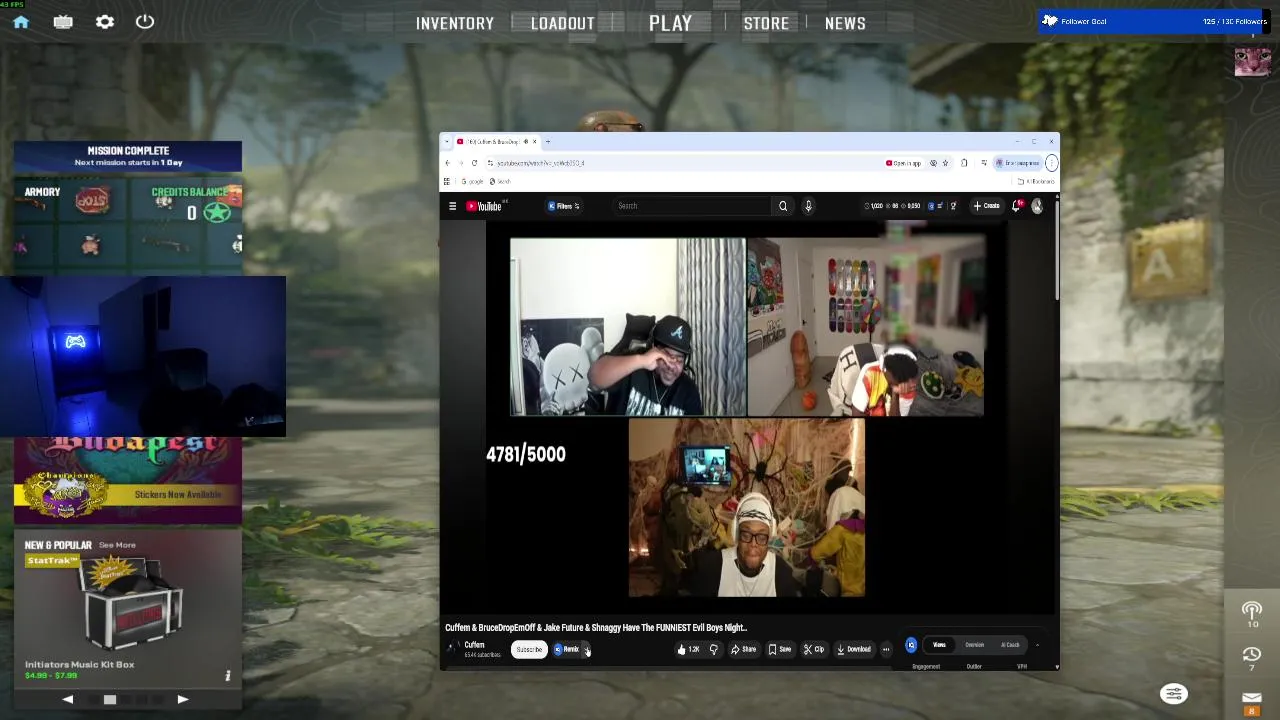Search with voice microphone on YouTube

(x=808, y=206)
